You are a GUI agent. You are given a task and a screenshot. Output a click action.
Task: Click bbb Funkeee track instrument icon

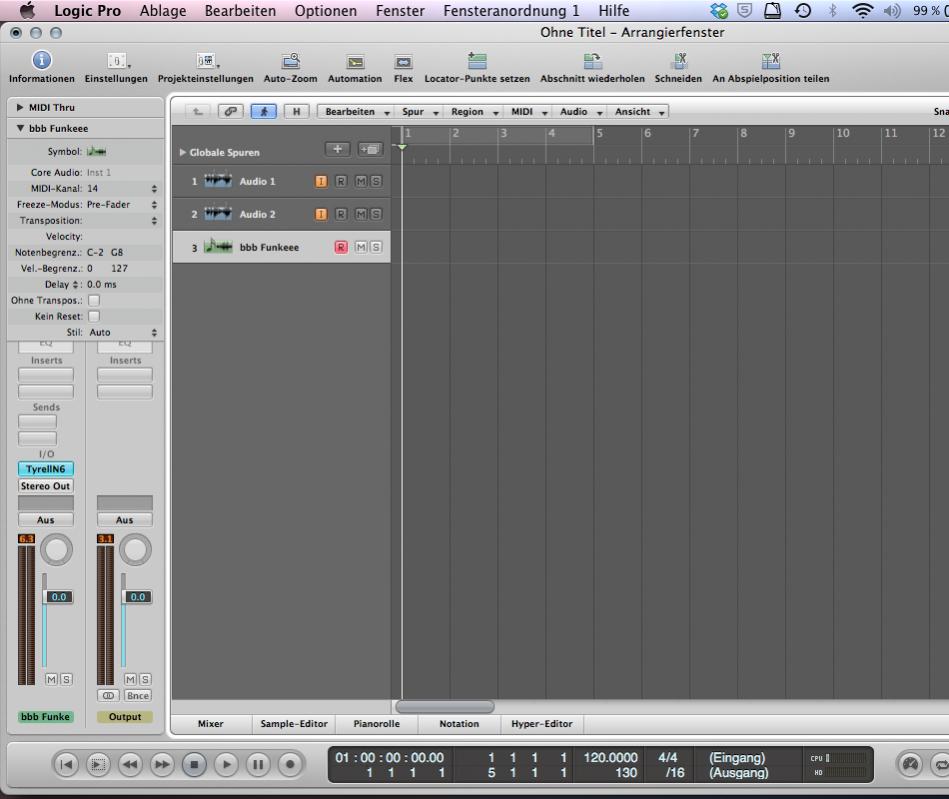[218, 246]
